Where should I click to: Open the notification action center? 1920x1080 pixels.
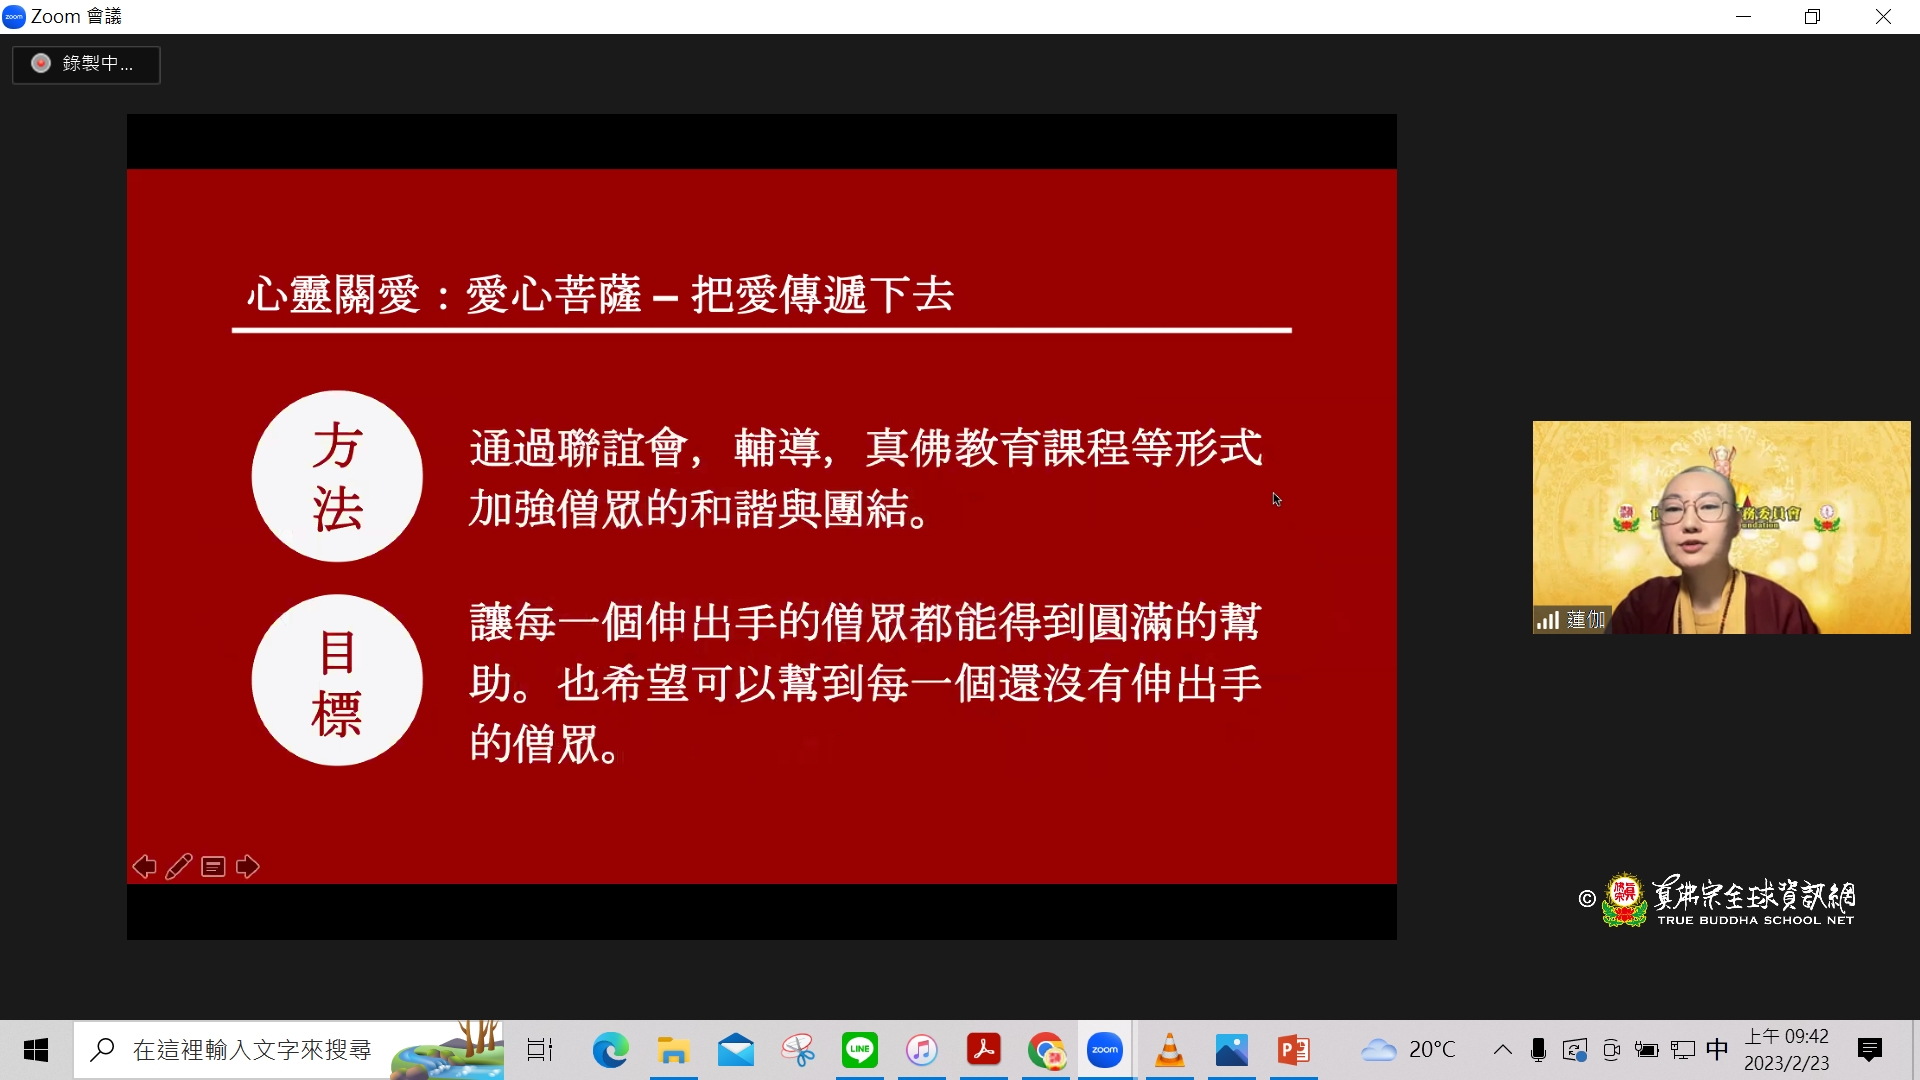pos(1869,1050)
